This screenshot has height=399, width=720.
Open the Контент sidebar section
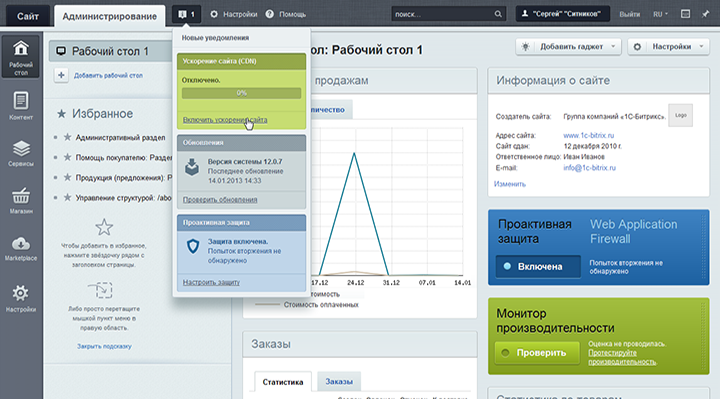click(x=21, y=106)
